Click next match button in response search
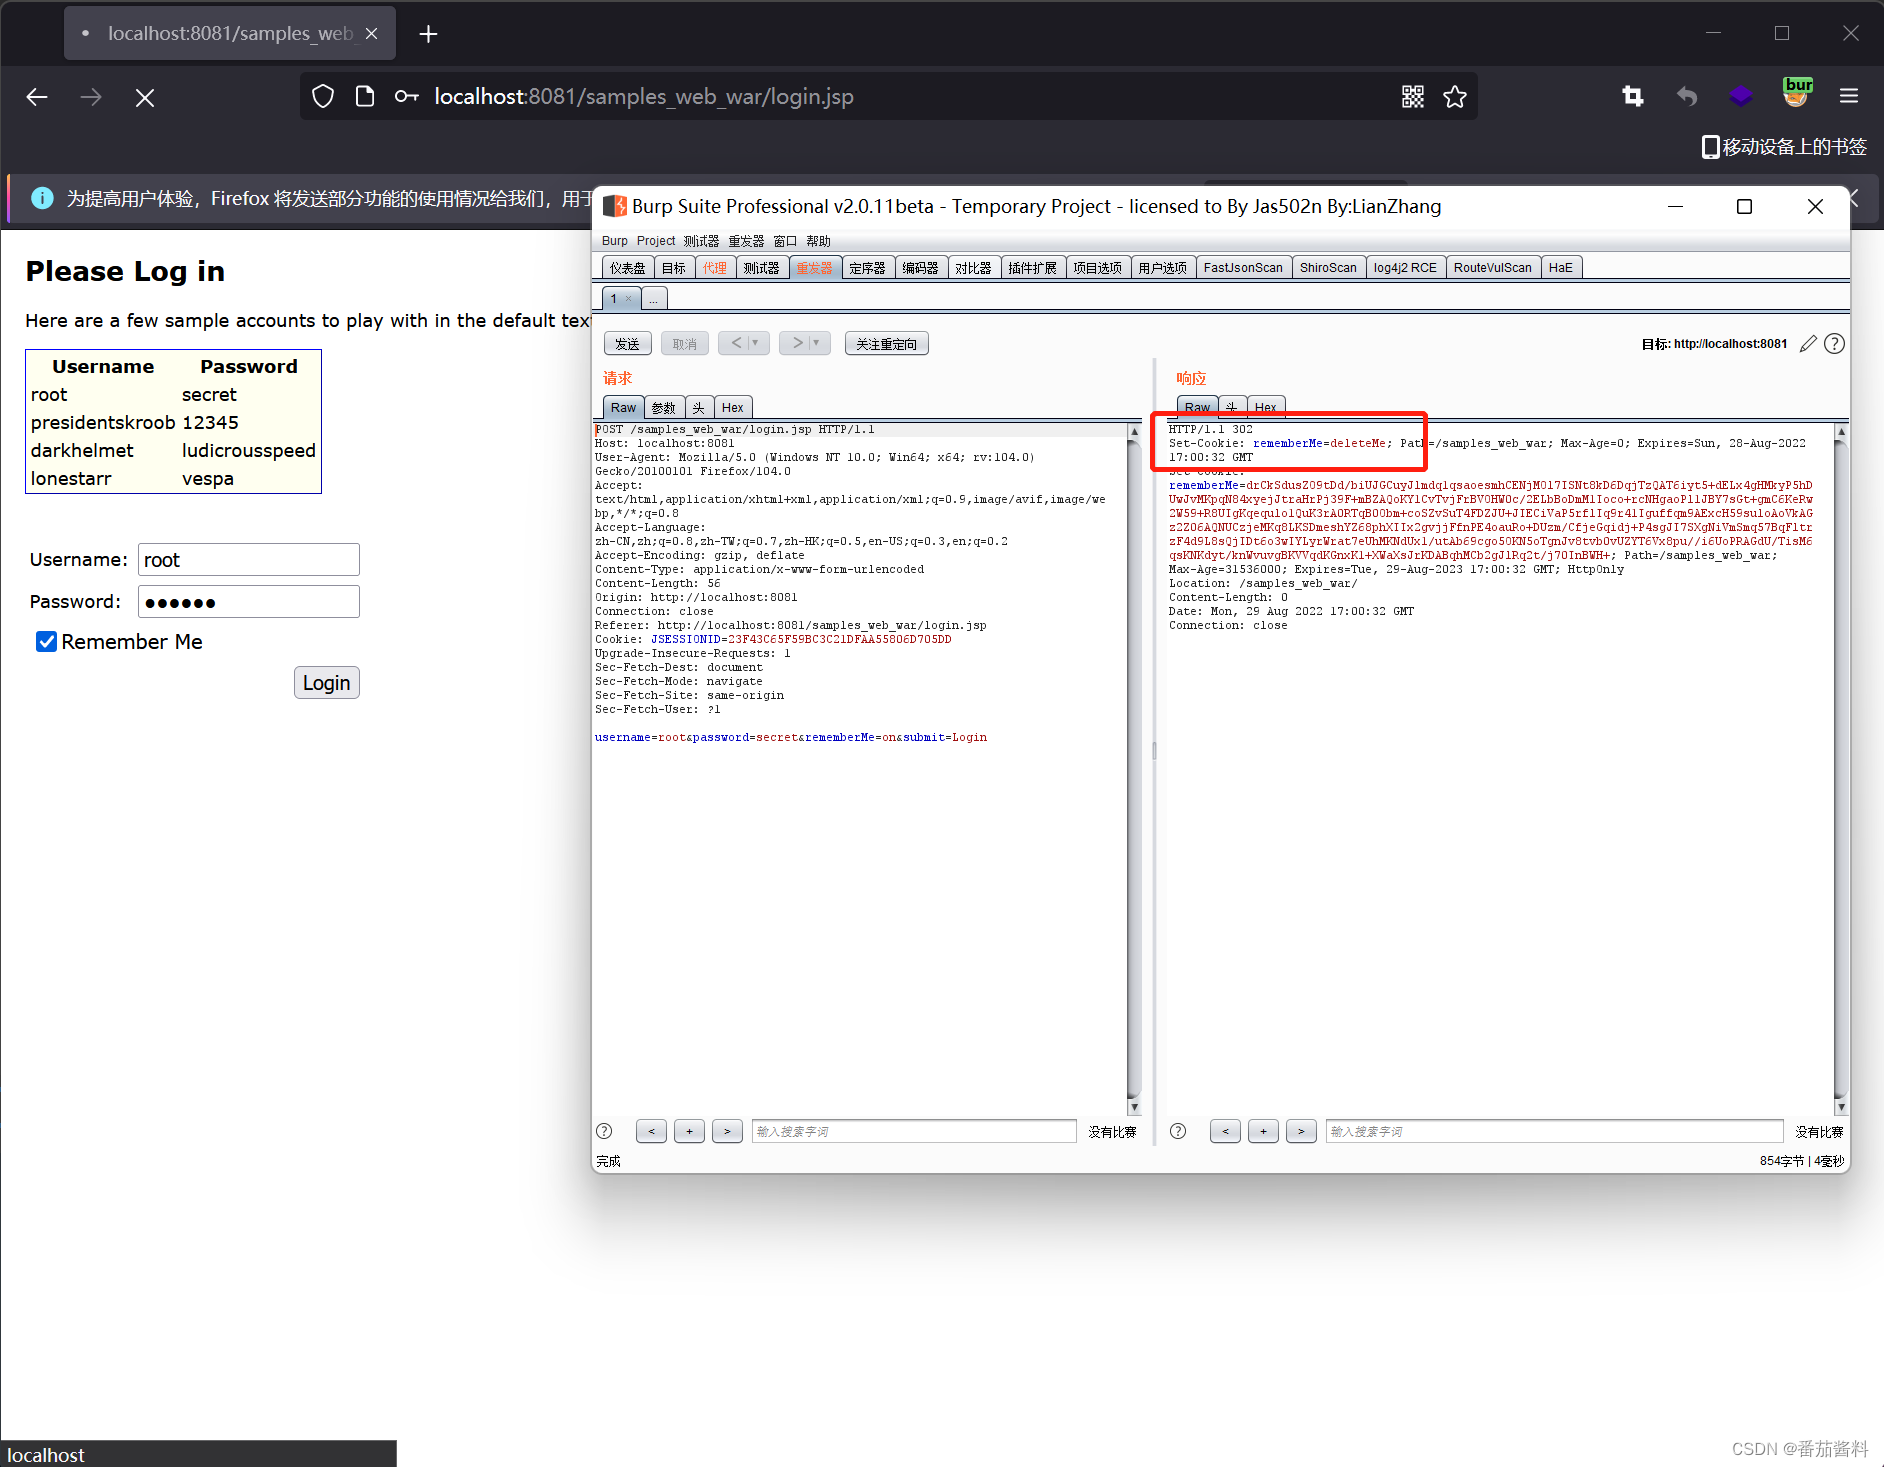The height and width of the screenshot is (1467, 1884). coord(1301,1131)
